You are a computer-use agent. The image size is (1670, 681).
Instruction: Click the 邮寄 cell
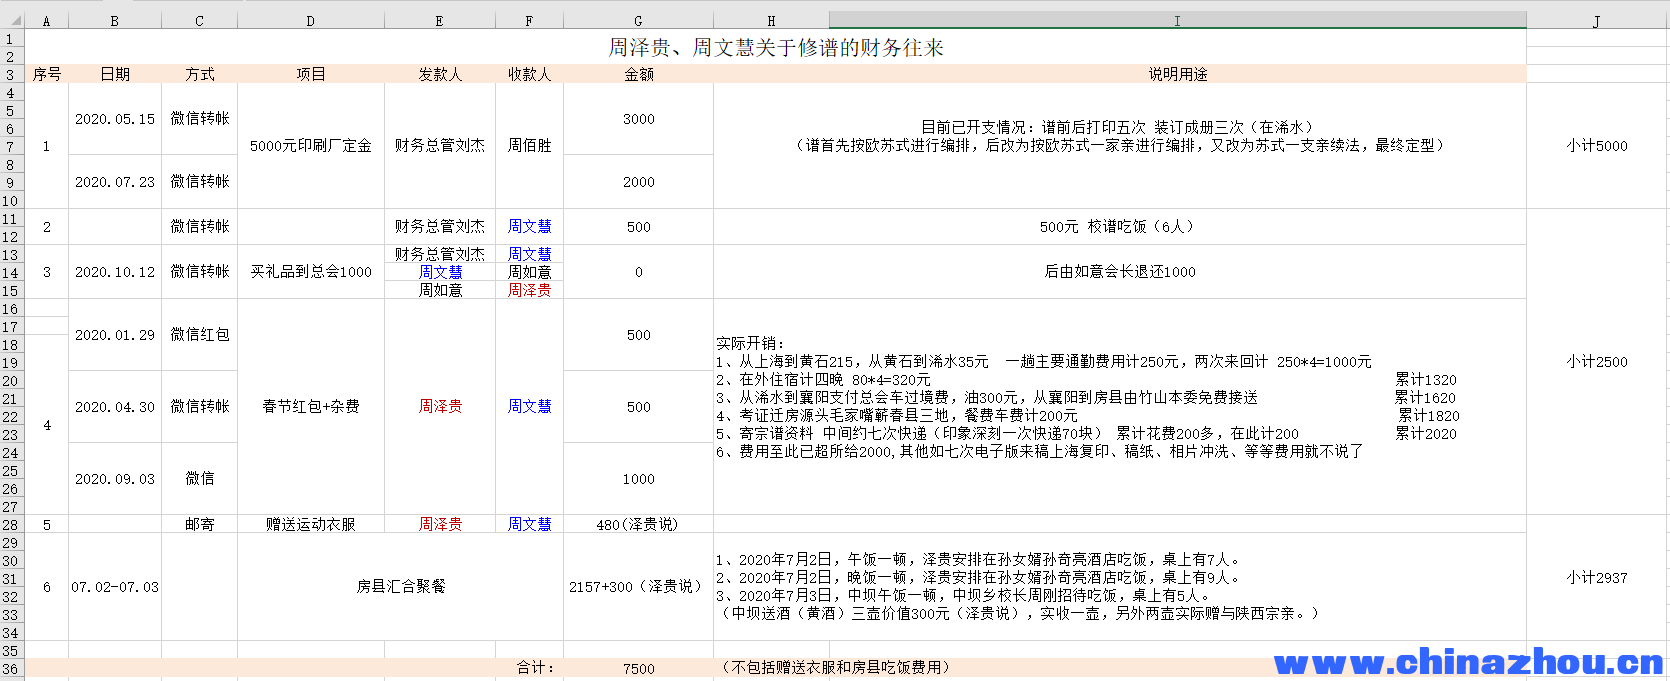pos(199,524)
